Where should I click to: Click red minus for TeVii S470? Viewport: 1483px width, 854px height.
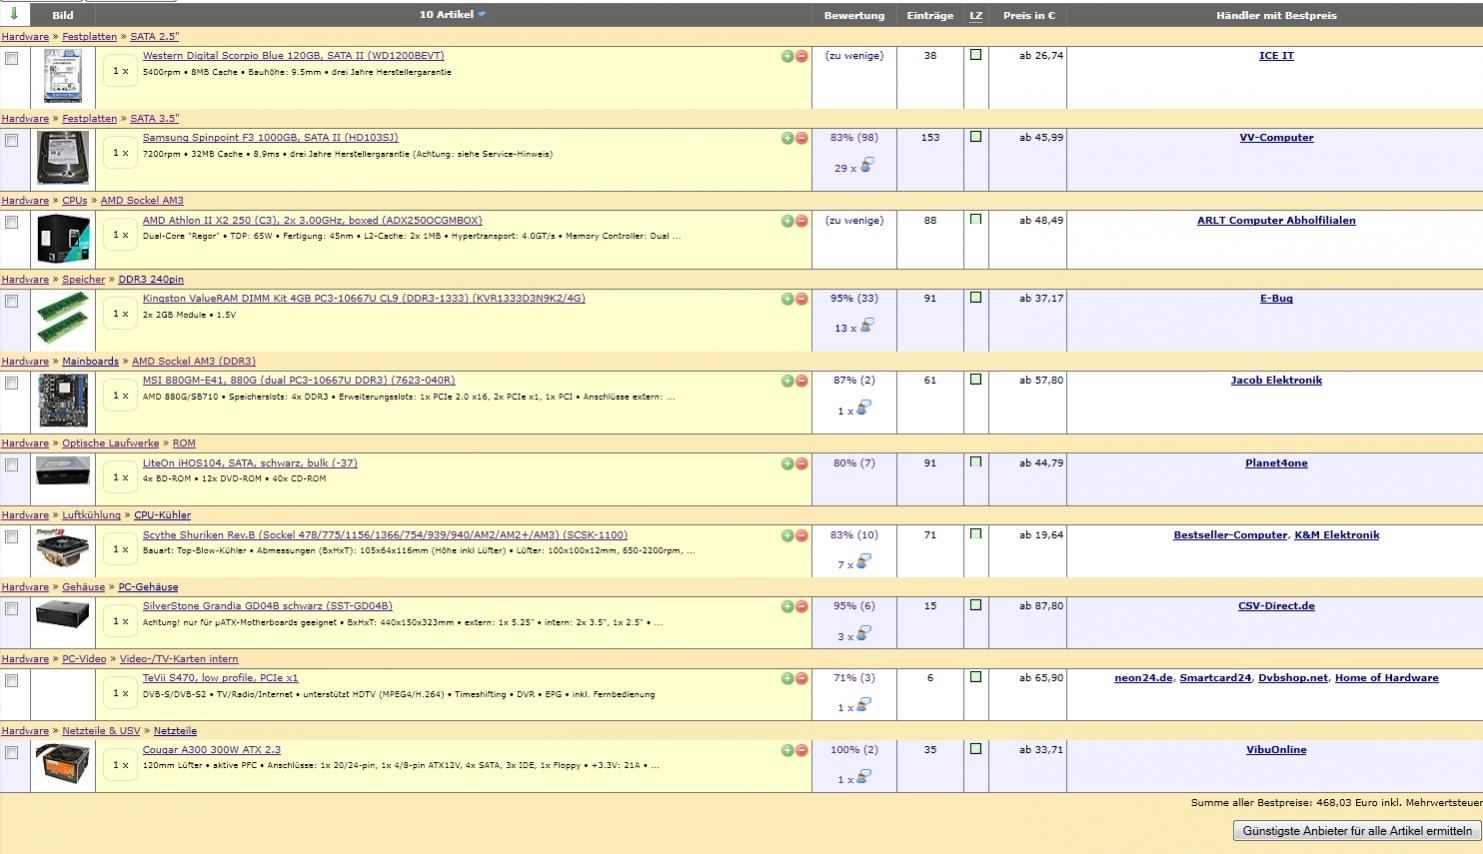click(x=802, y=679)
